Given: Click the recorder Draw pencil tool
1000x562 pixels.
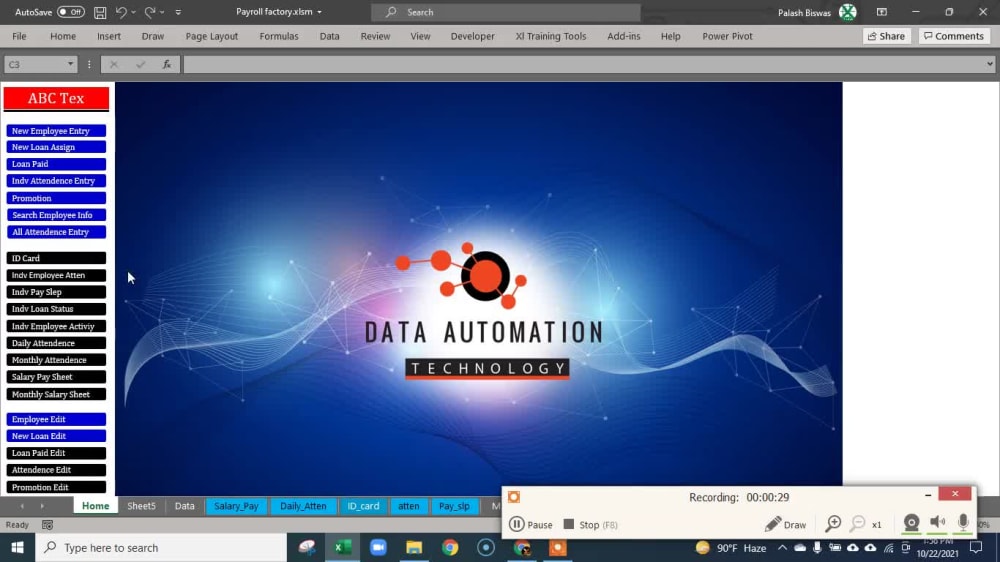Looking at the screenshot, I should tap(786, 524).
